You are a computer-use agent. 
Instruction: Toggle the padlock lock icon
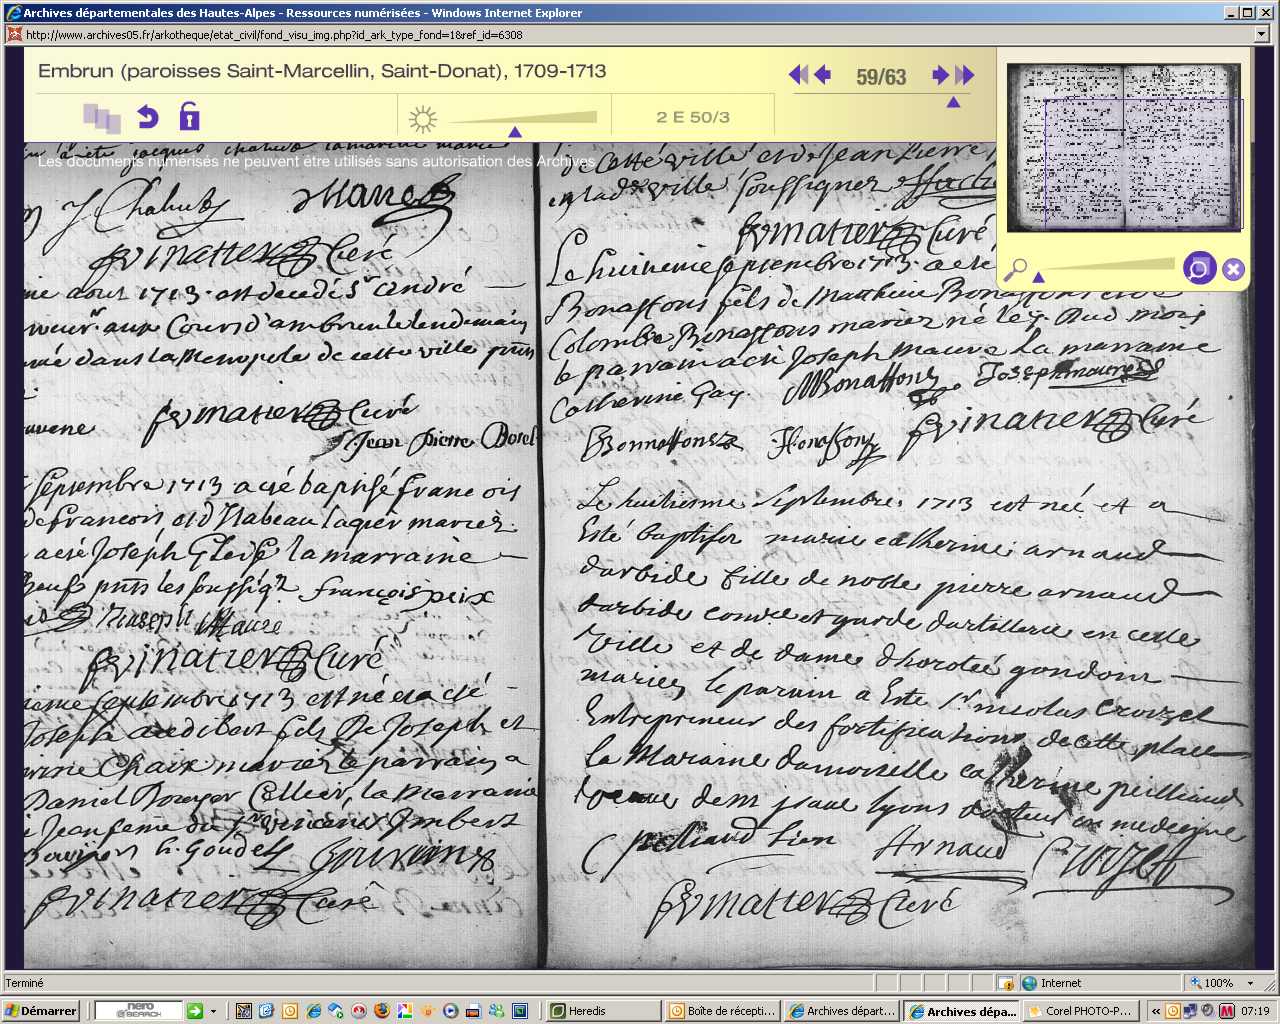pyautogui.click(x=189, y=117)
